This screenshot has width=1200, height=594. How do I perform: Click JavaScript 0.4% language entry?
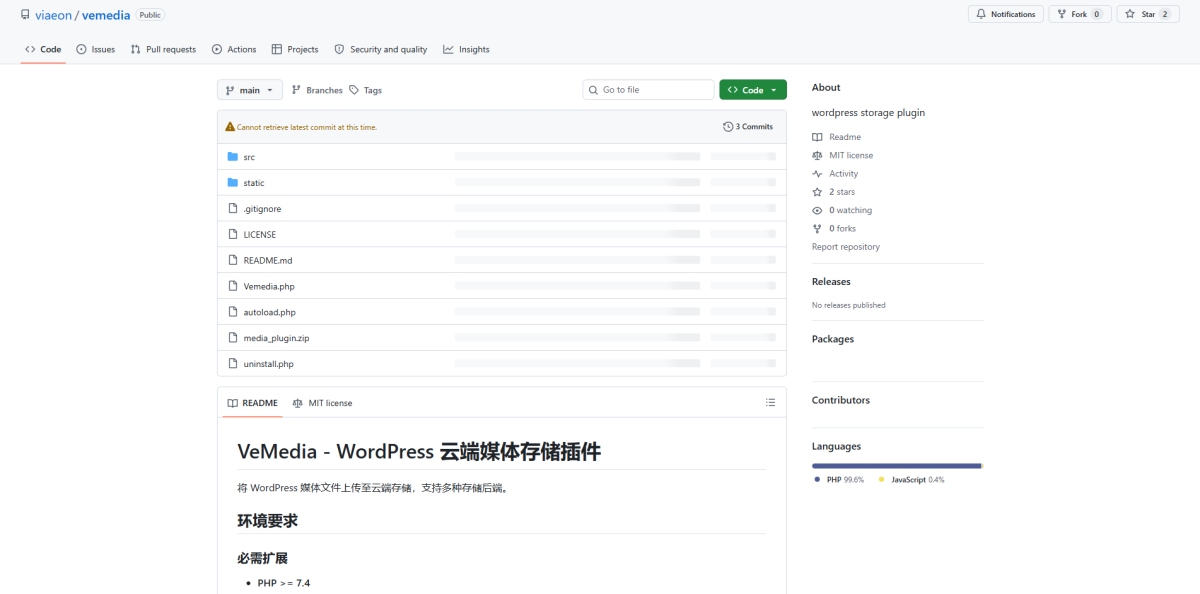point(912,480)
